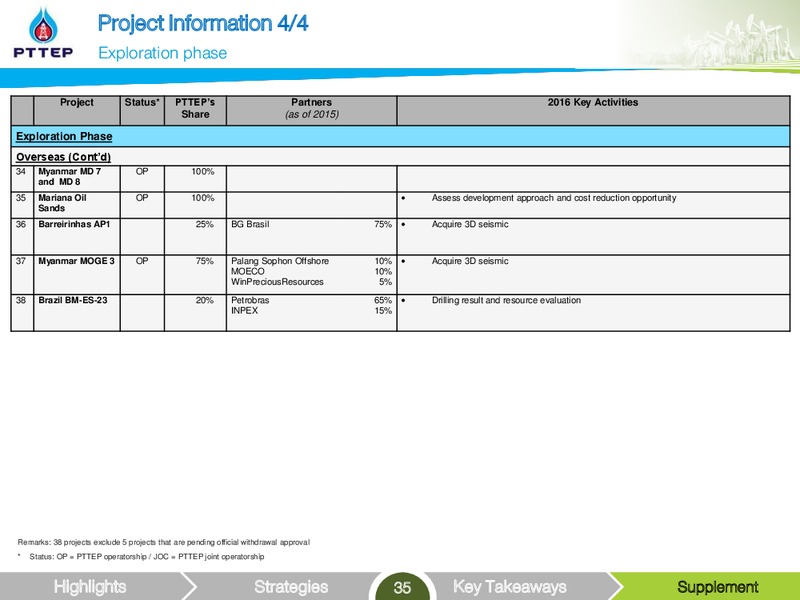
Task: Select the 'Exploration Phase' section row
Action: (401, 136)
